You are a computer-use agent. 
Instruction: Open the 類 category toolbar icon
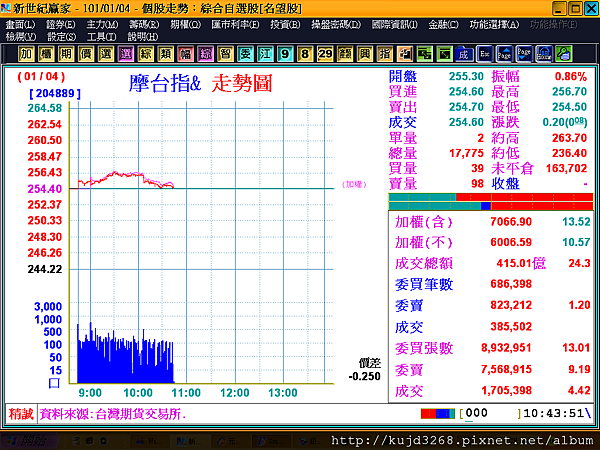coord(165,54)
